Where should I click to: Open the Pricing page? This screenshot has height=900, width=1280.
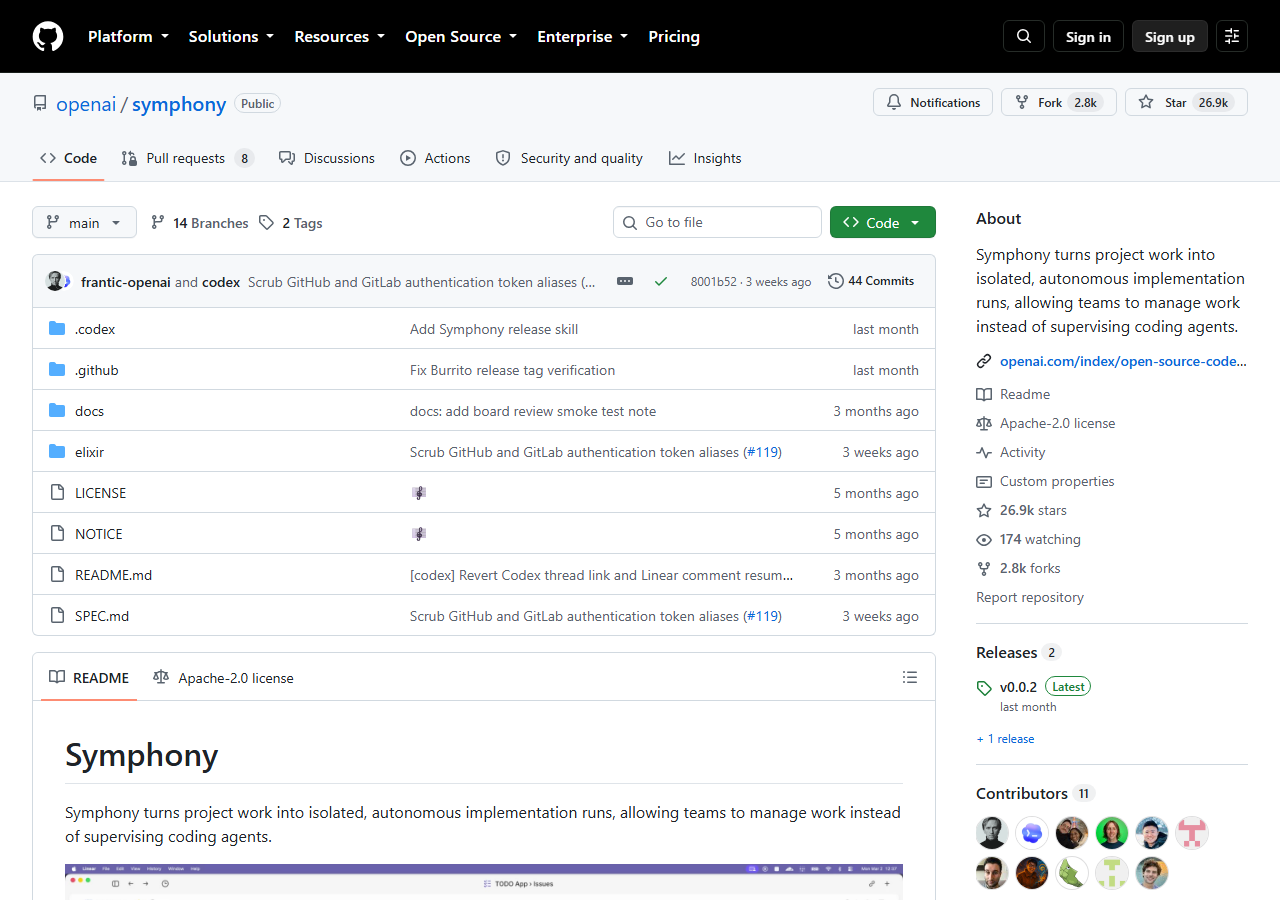(x=674, y=37)
